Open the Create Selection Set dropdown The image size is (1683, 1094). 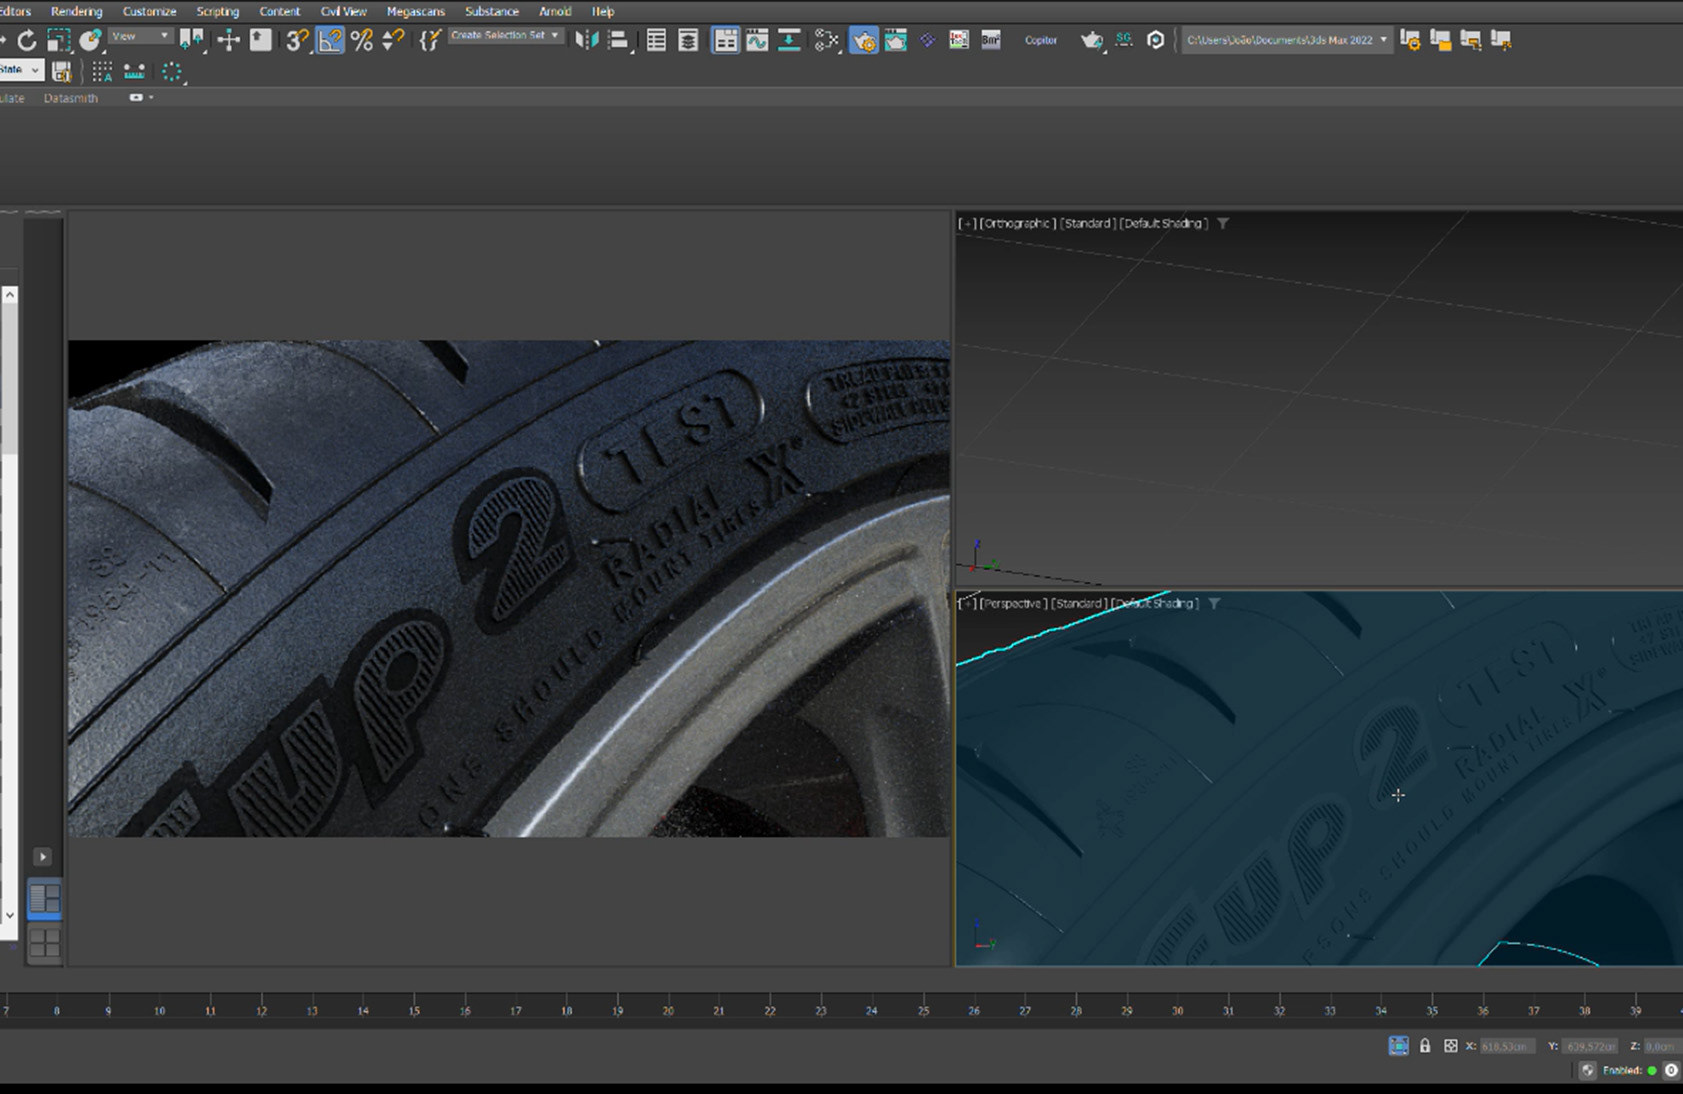click(x=505, y=35)
